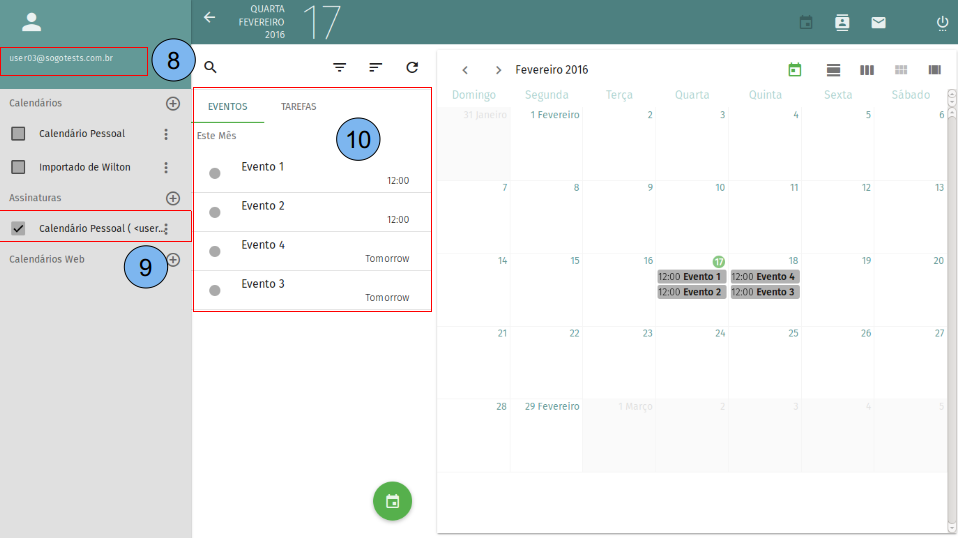Click the green create event button
Viewport: 960px width, 538px height.
tap(392, 501)
